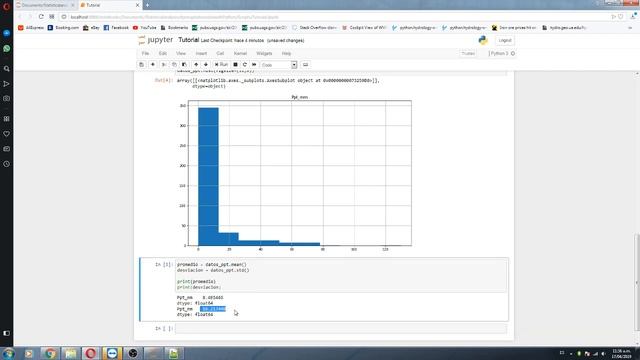
Task: Rename notebook by clicking the Tutorial title
Action: tap(189, 40)
